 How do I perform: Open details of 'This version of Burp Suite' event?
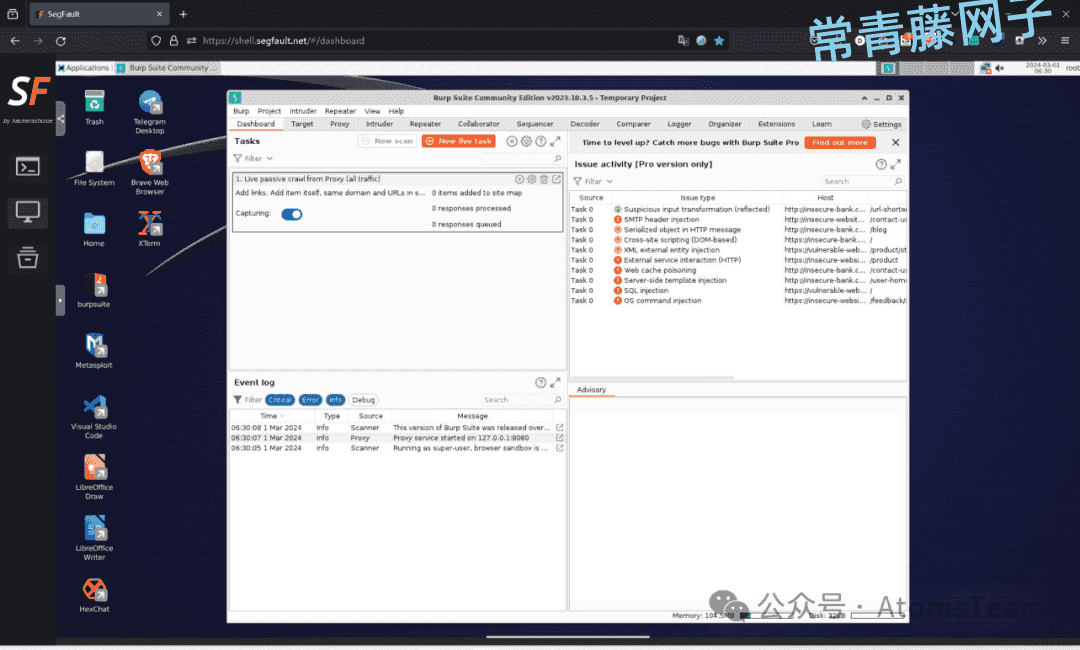tap(560, 428)
